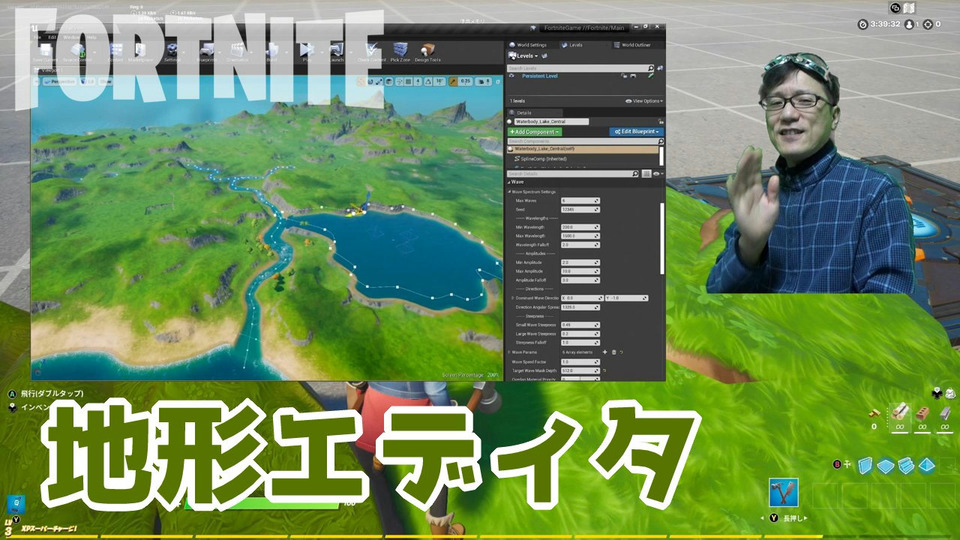Select wall build piece in game HUD
Viewport: 960px width, 540px height.
865,466
